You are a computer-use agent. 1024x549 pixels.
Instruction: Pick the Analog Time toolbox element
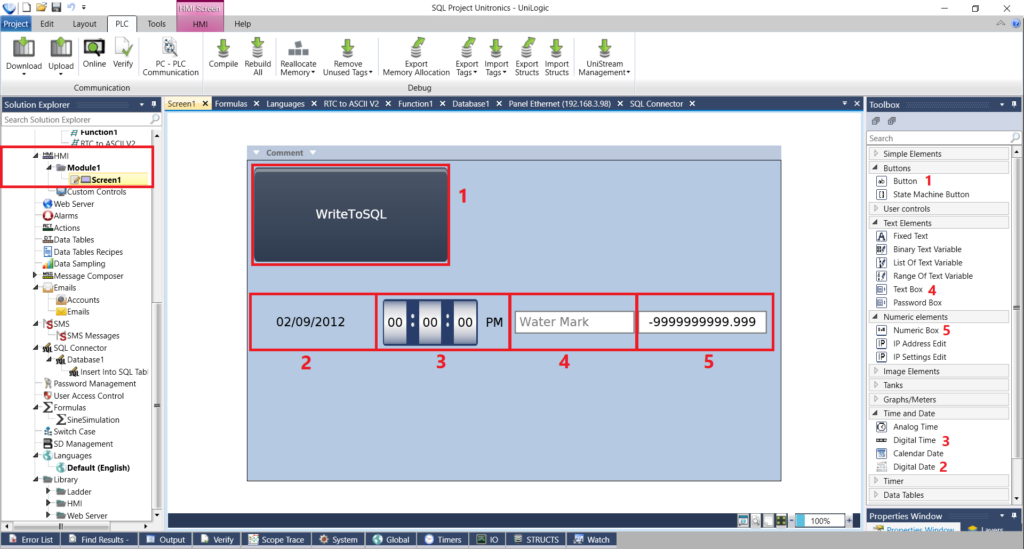click(x=915, y=427)
